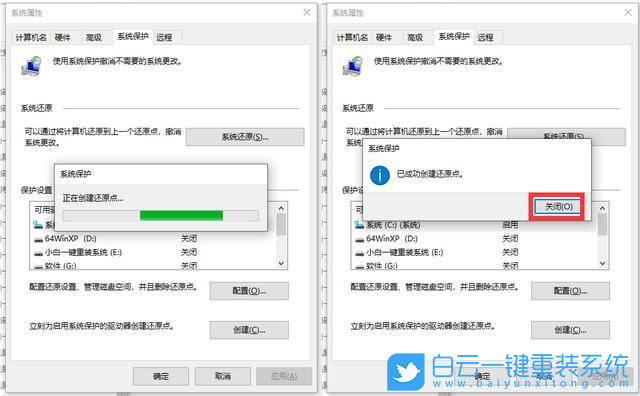This screenshot has width=640, height=396.
Task: Click 关闭(O) in restore point success dialog
Action: (559, 207)
